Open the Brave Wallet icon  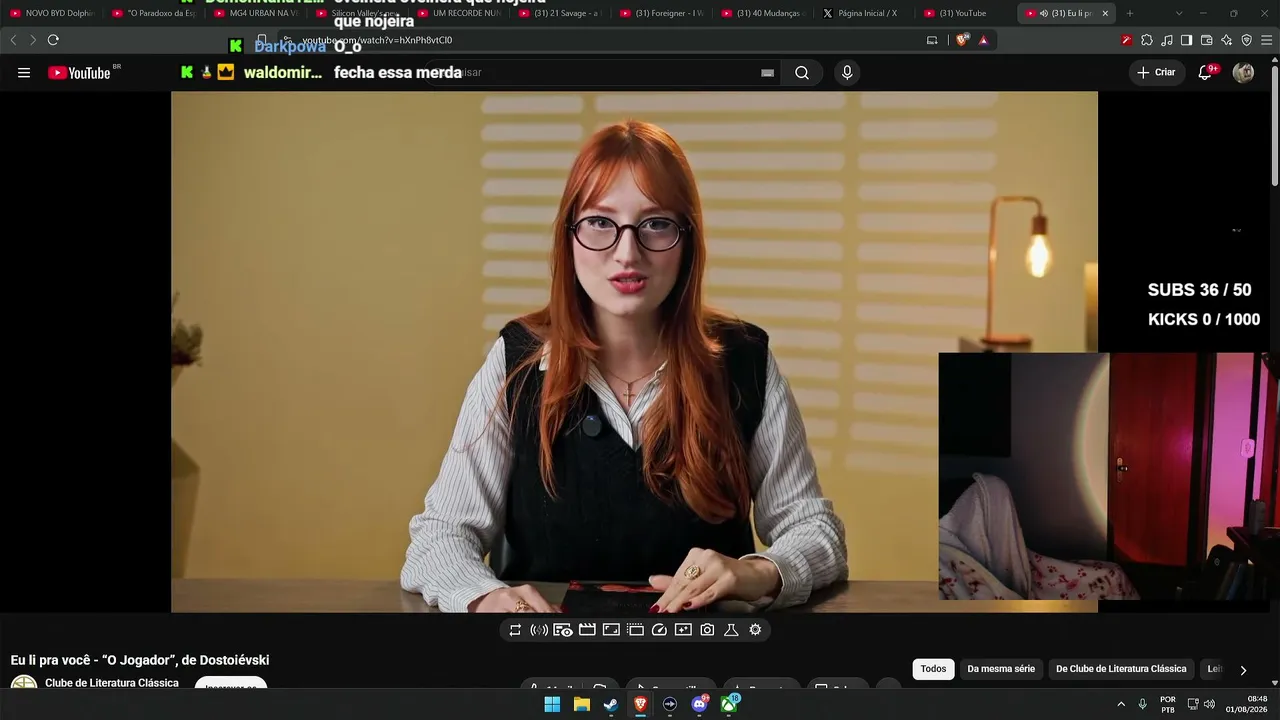pos(1206,40)
